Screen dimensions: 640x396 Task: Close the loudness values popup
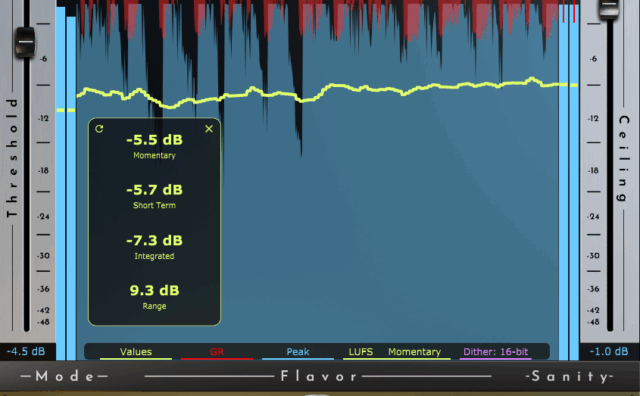tap(209, 129)
